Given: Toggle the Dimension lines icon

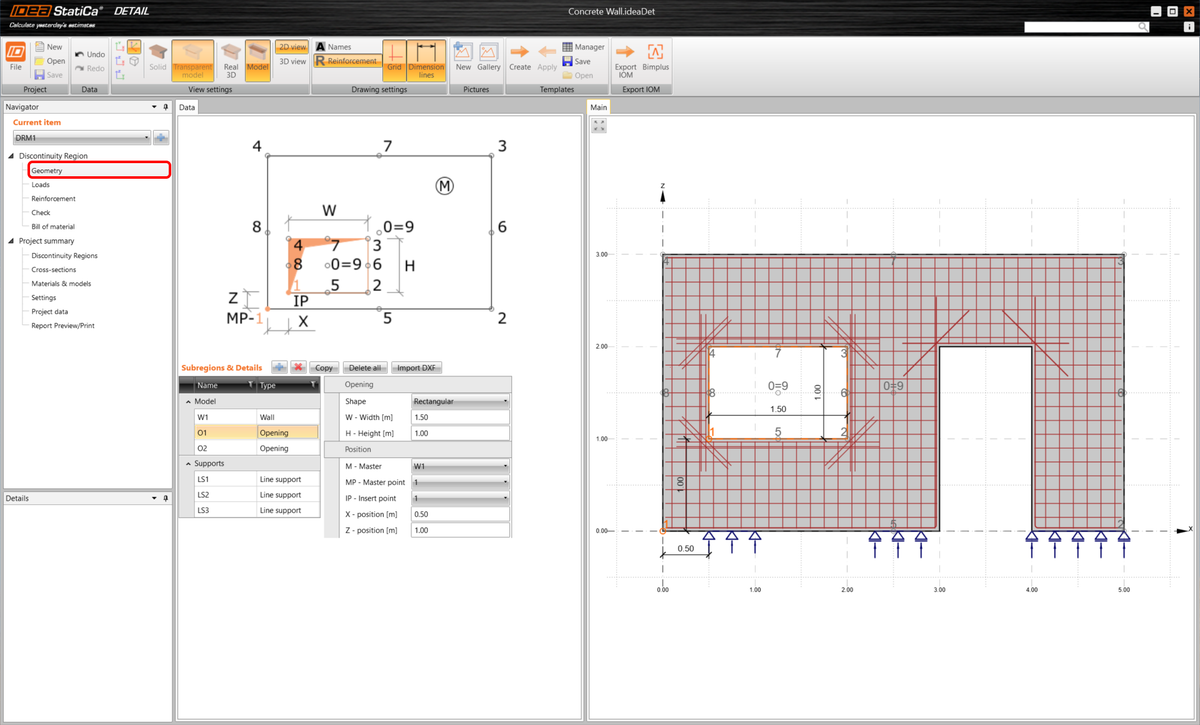Looking at the screenshot, I should [426, 60].
